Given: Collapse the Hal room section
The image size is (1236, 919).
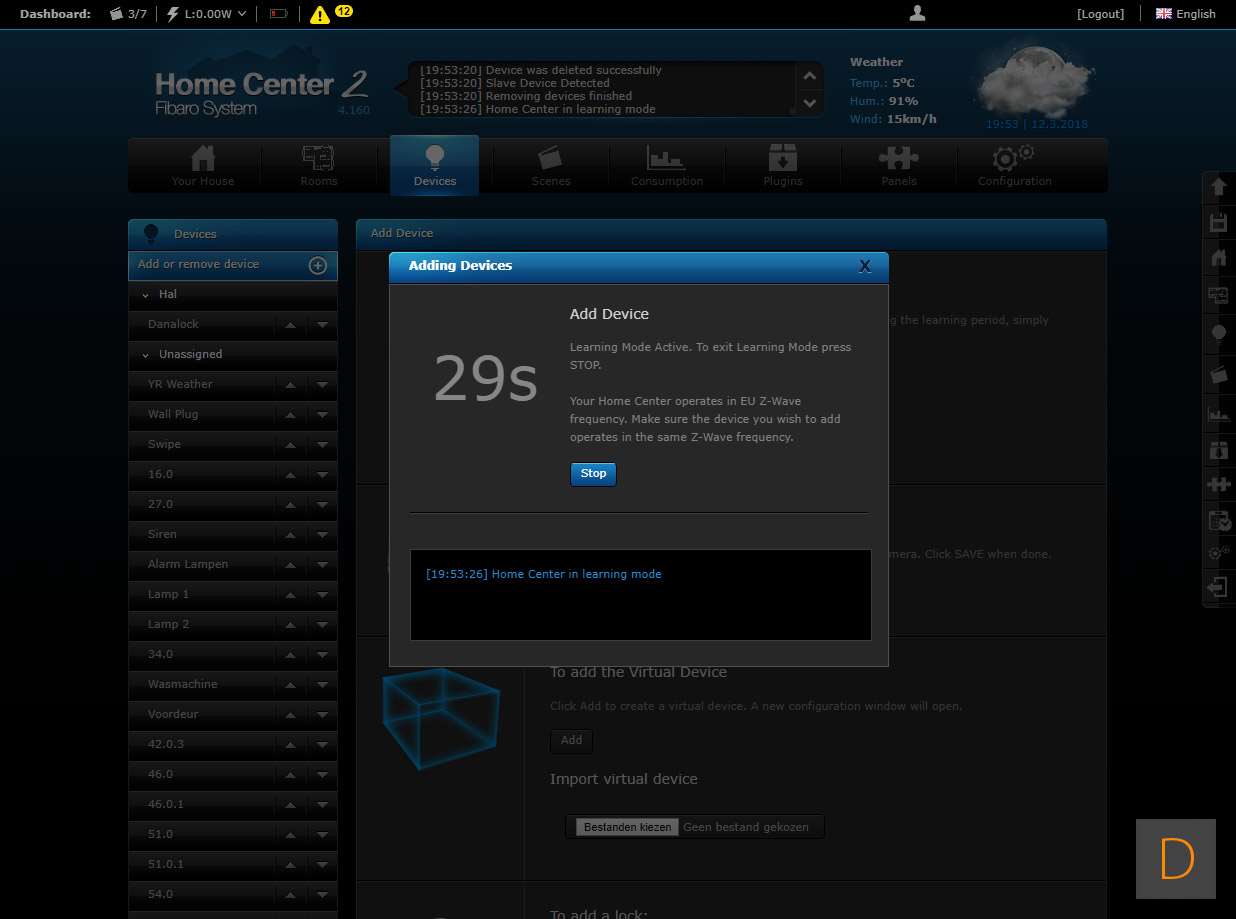Looking at the screenshot, I should 146,295.
